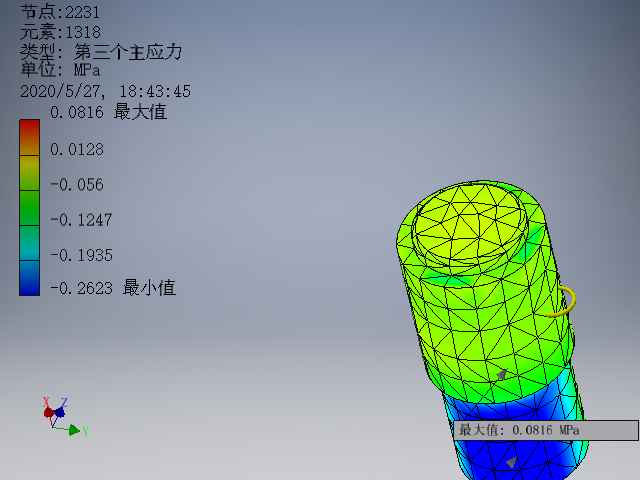
Task: Click the gray arrow marker on the green cylinder
Action: tap(502, 373)
